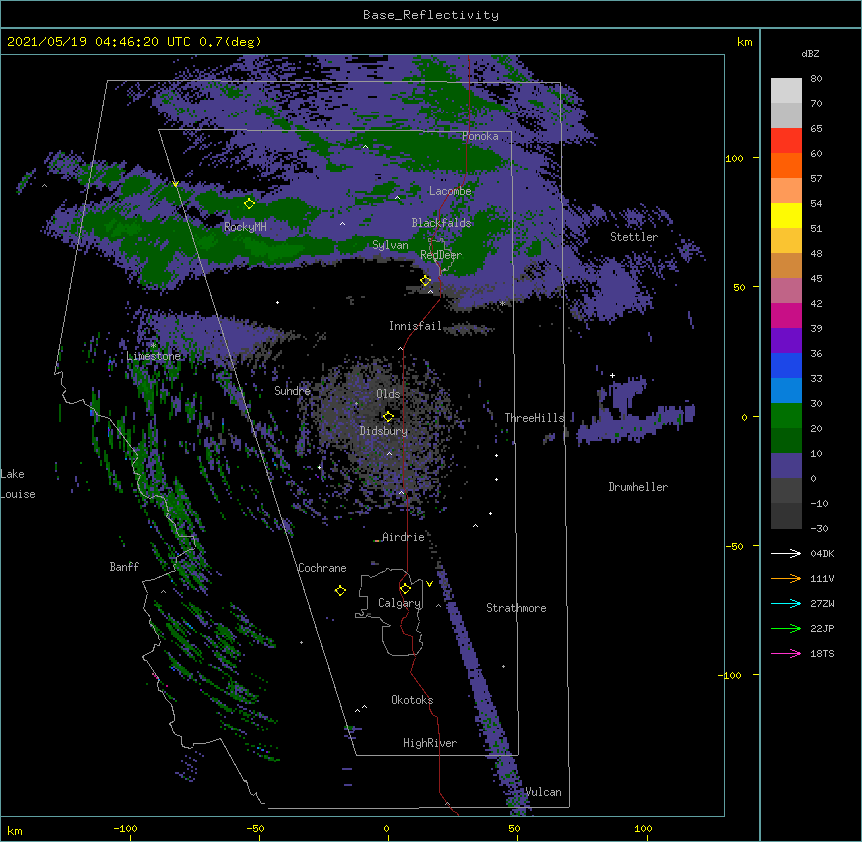
Task: Click the bright green 30-20 dBZ swatch
Action: tap(786, 416)
